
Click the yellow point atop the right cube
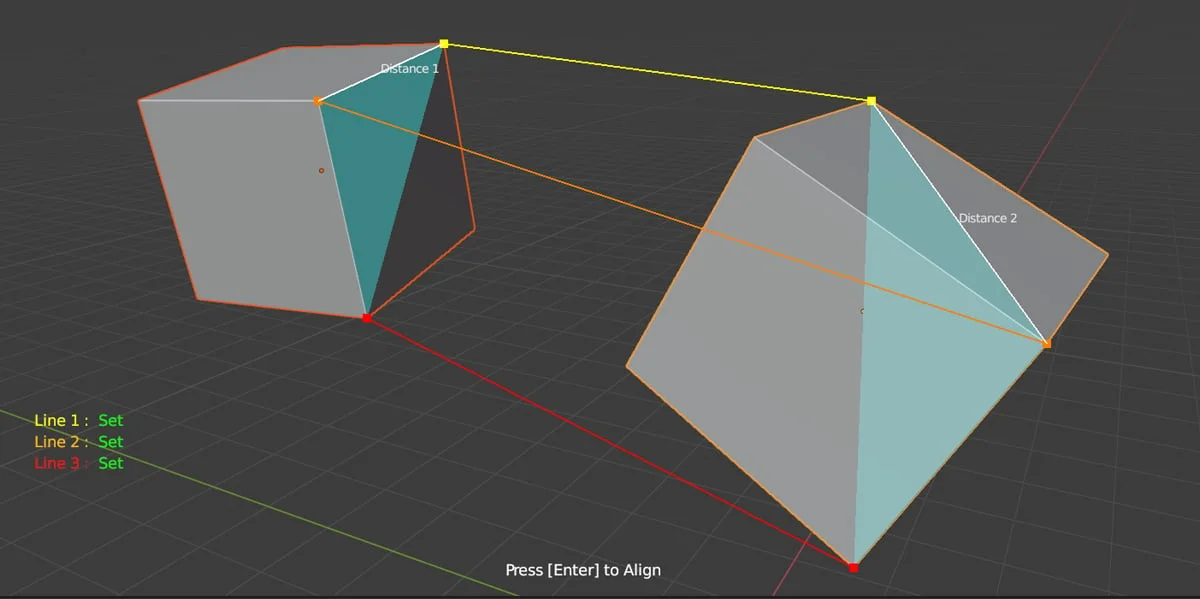click(x=871, y=101)
